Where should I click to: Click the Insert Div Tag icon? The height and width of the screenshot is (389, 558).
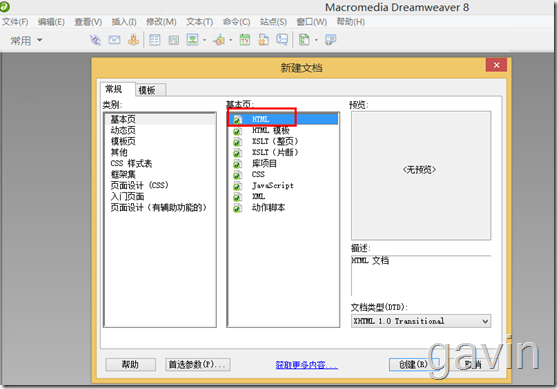pos(174,40)
